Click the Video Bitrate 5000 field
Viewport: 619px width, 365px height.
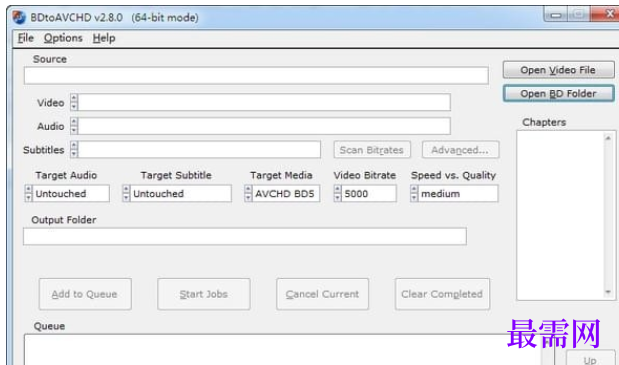coord(369,193)
